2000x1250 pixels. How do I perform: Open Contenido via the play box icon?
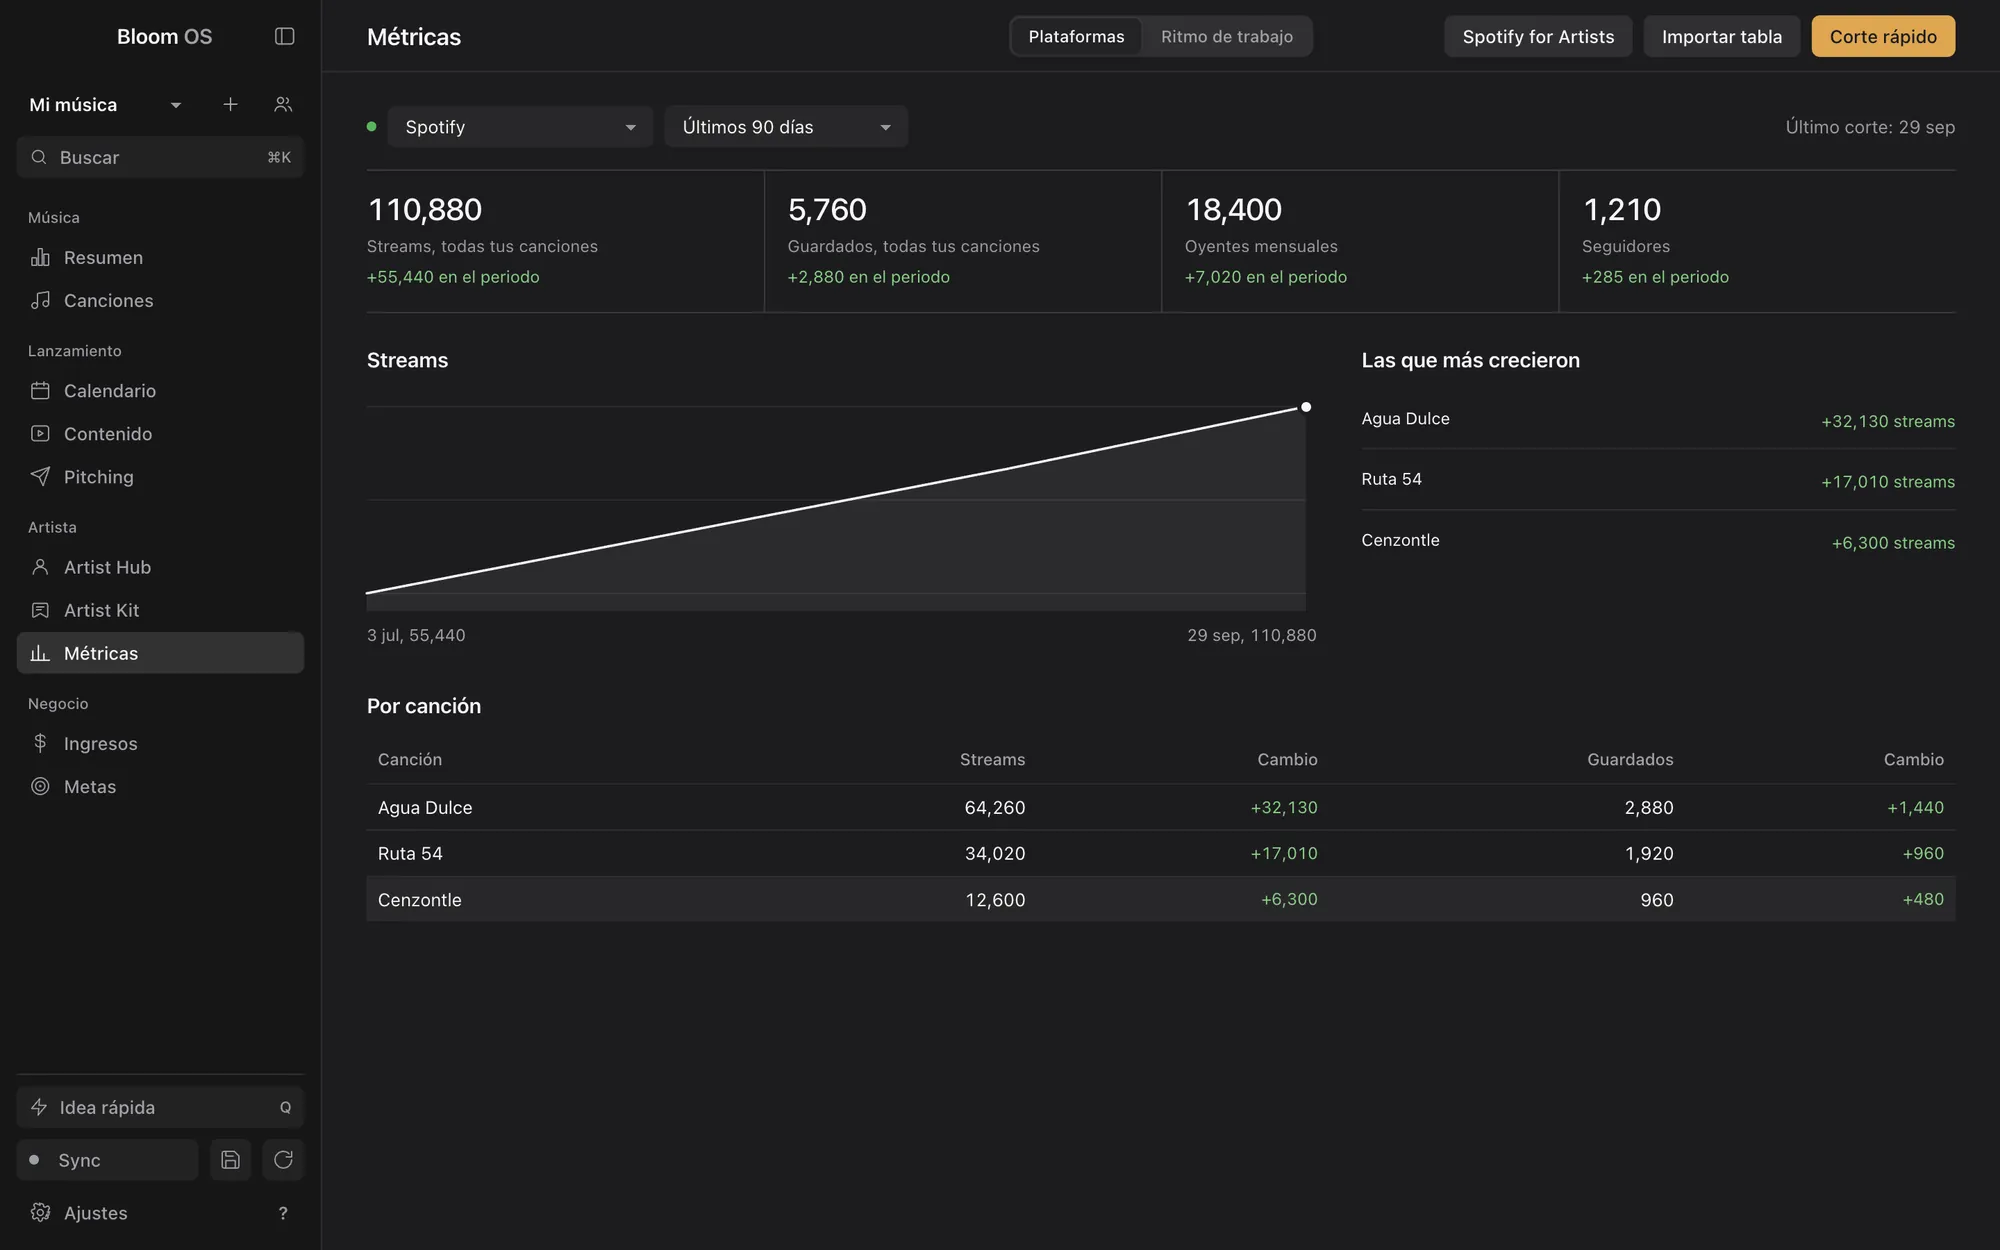40,433
